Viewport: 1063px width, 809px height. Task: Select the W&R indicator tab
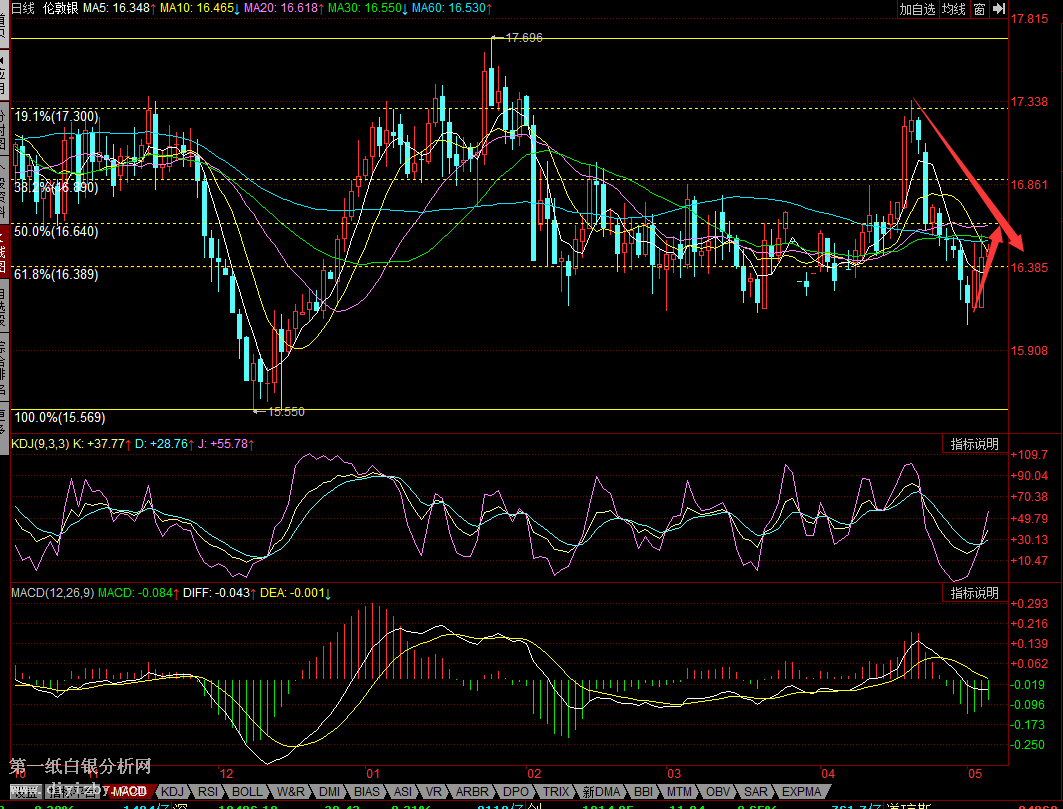click(291, 791)
